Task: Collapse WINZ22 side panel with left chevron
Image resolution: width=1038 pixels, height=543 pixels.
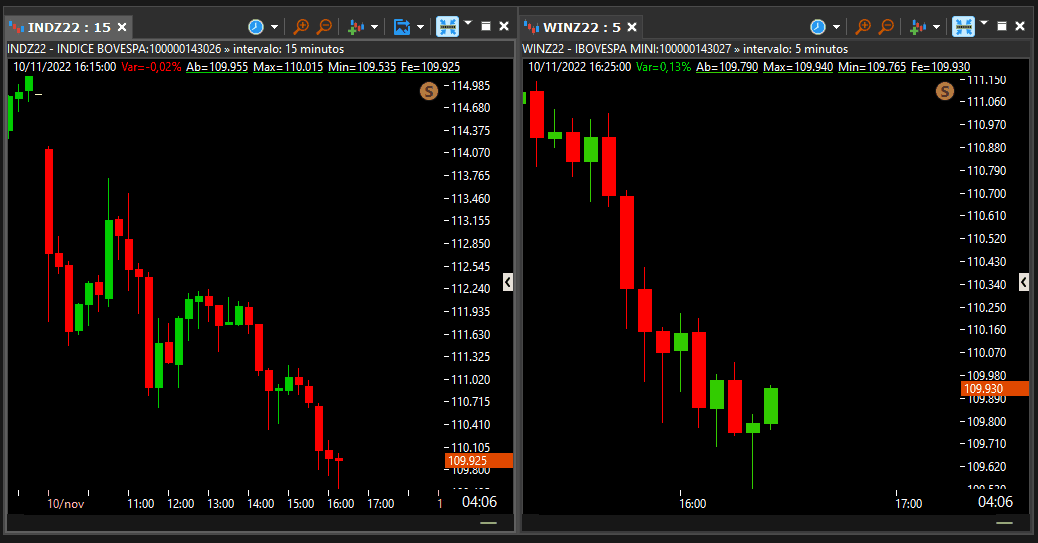Action: click(1023, 282)
